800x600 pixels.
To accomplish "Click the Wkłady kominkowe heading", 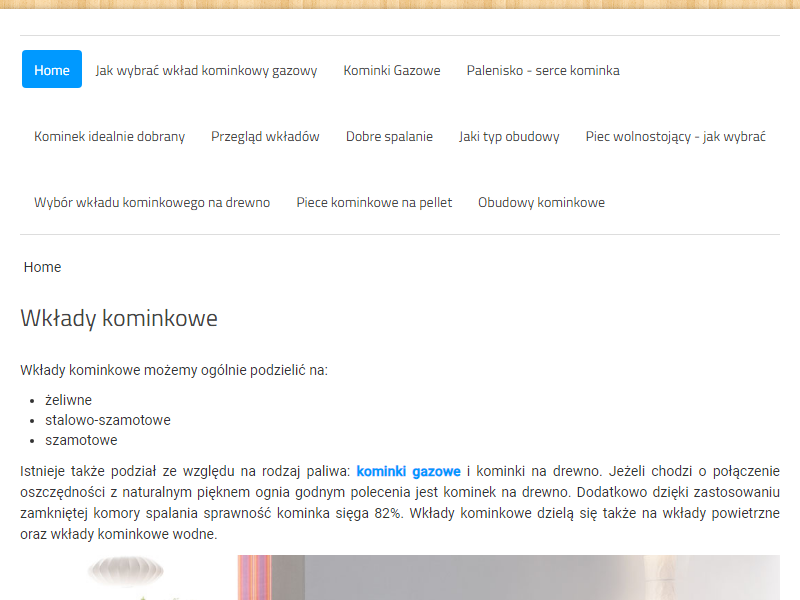I will point(119,318).
